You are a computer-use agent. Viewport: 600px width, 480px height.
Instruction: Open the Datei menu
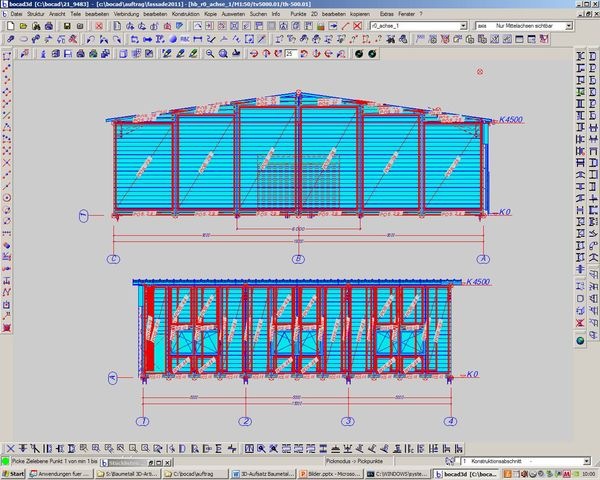tap(16, 14)
